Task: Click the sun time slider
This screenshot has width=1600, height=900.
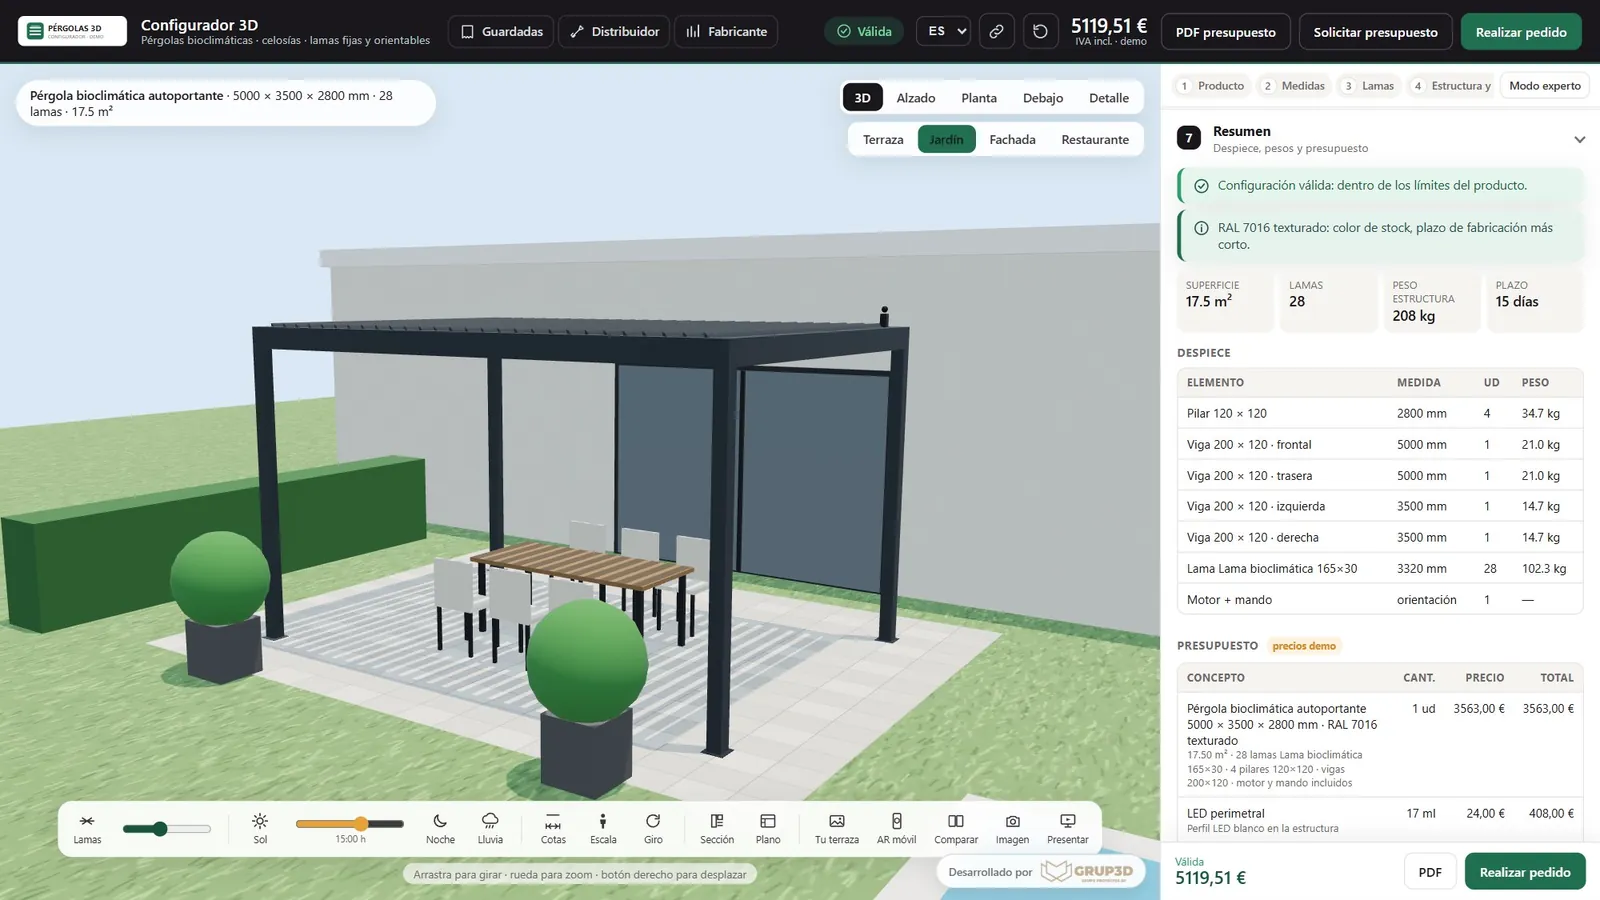Action: [349, 824]
